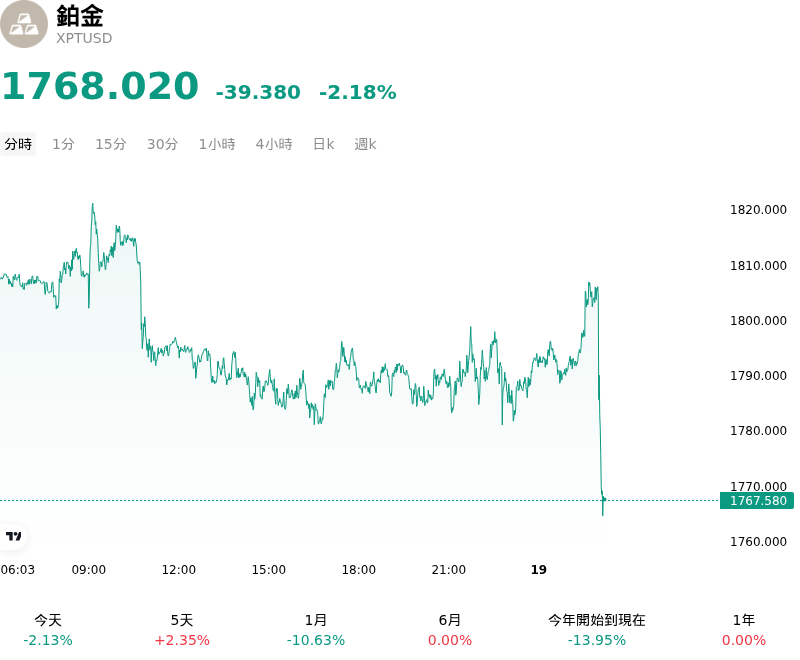
Task: Select the 分時 timeframe tab
Action: click(18, 144)
